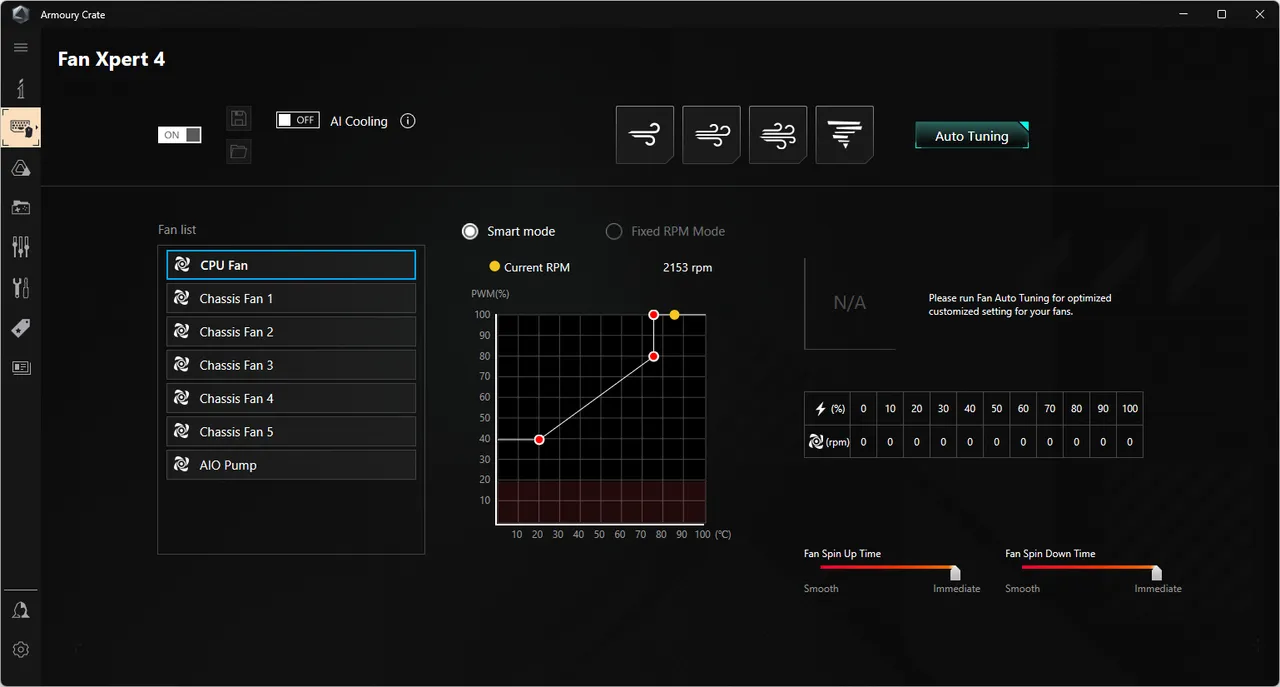Select Chassis Fan 4 in the fan list
1280x687 pixels.
pyautogui.click(x=291, y=398)
